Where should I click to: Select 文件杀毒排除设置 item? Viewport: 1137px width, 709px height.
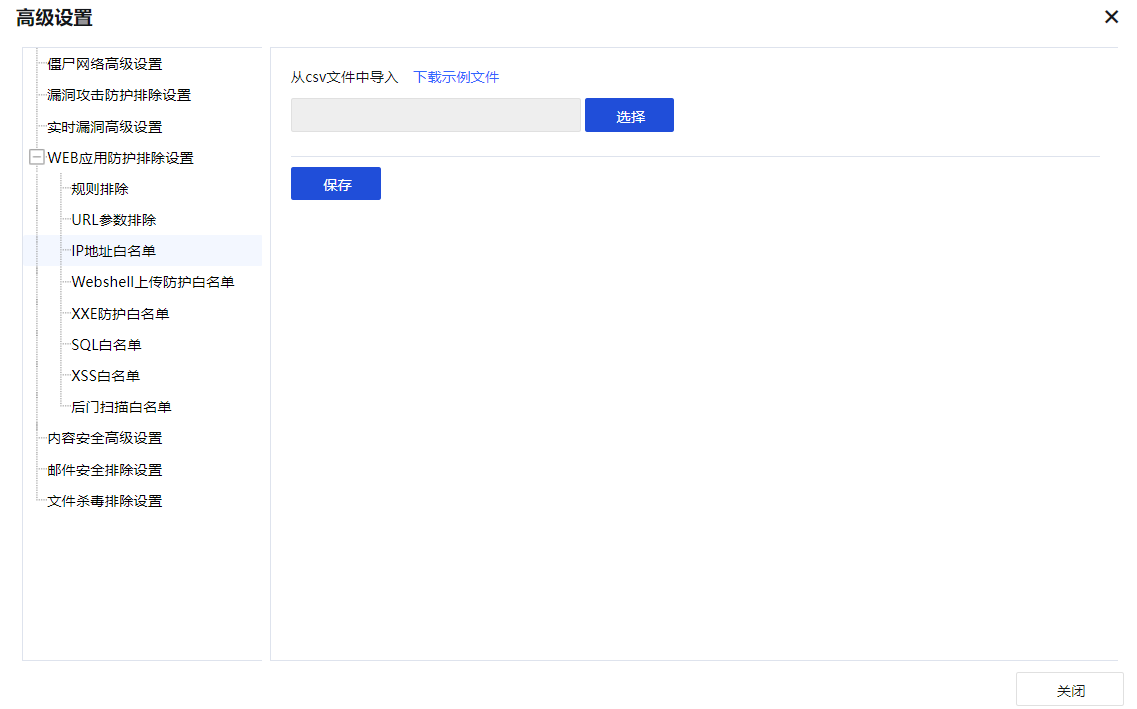coord(104,501)
